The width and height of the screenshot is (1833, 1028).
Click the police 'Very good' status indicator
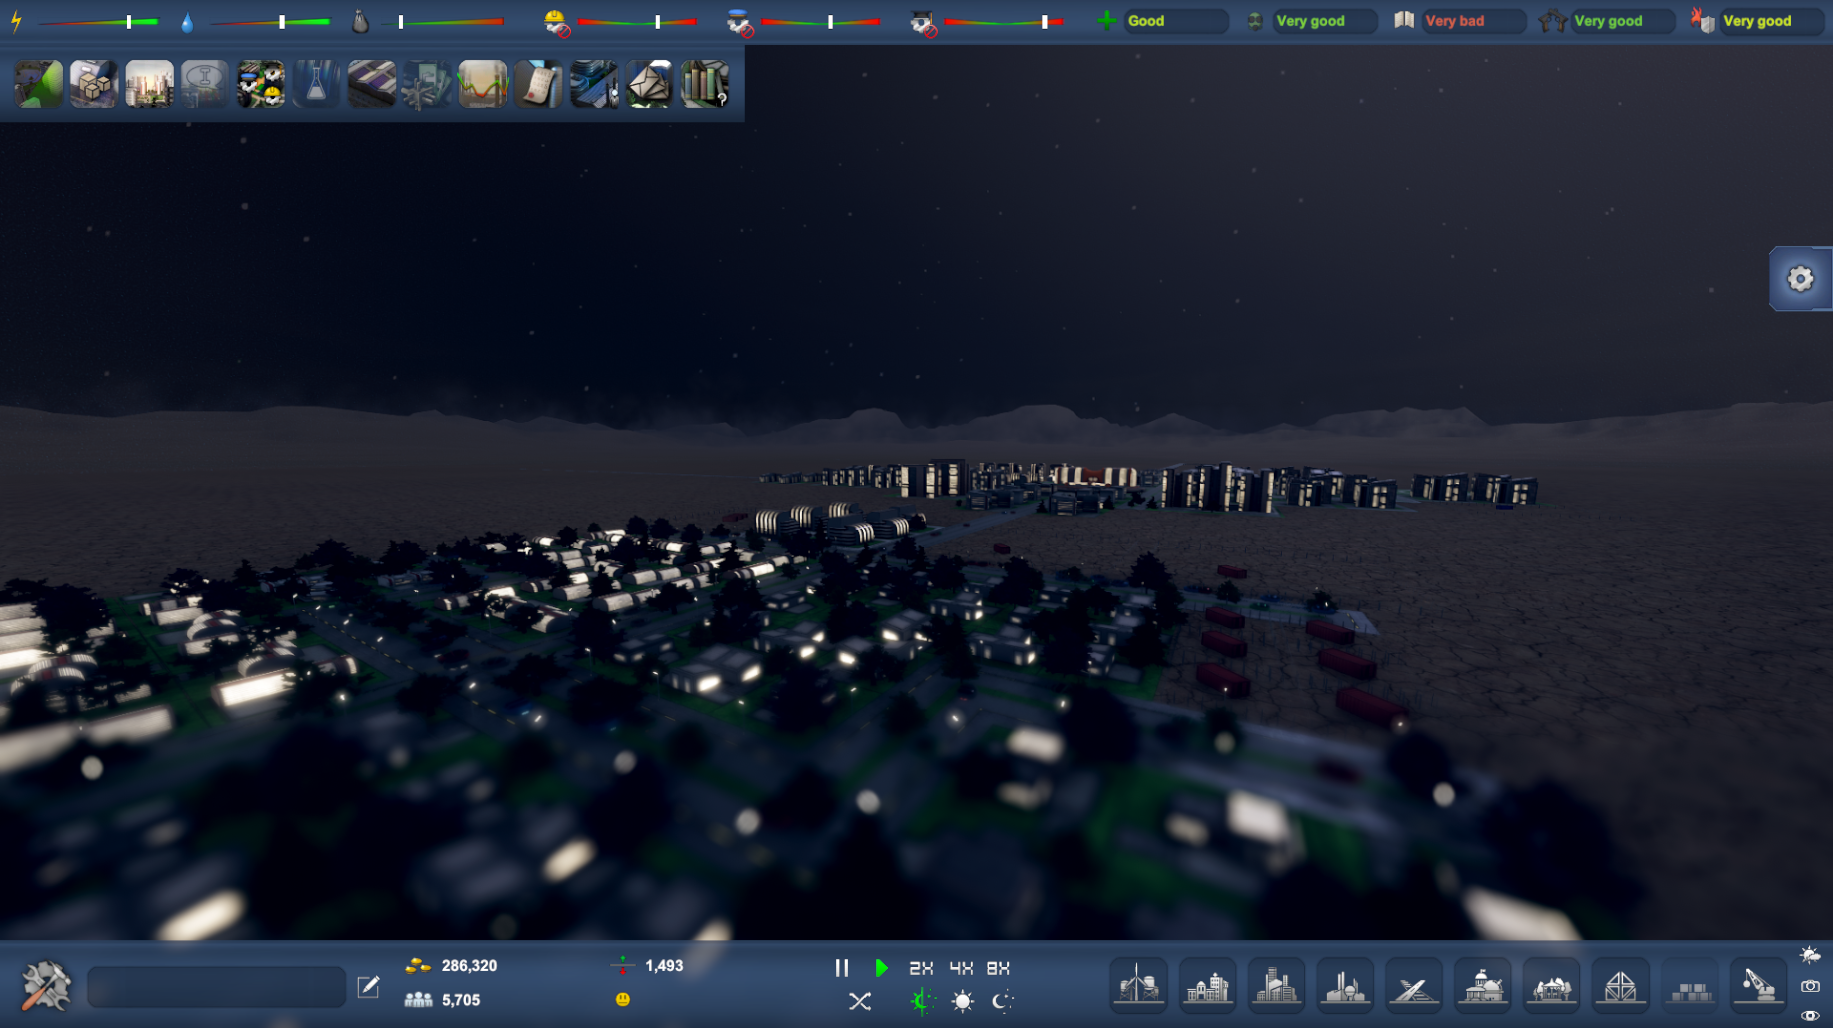(1622, 21)
